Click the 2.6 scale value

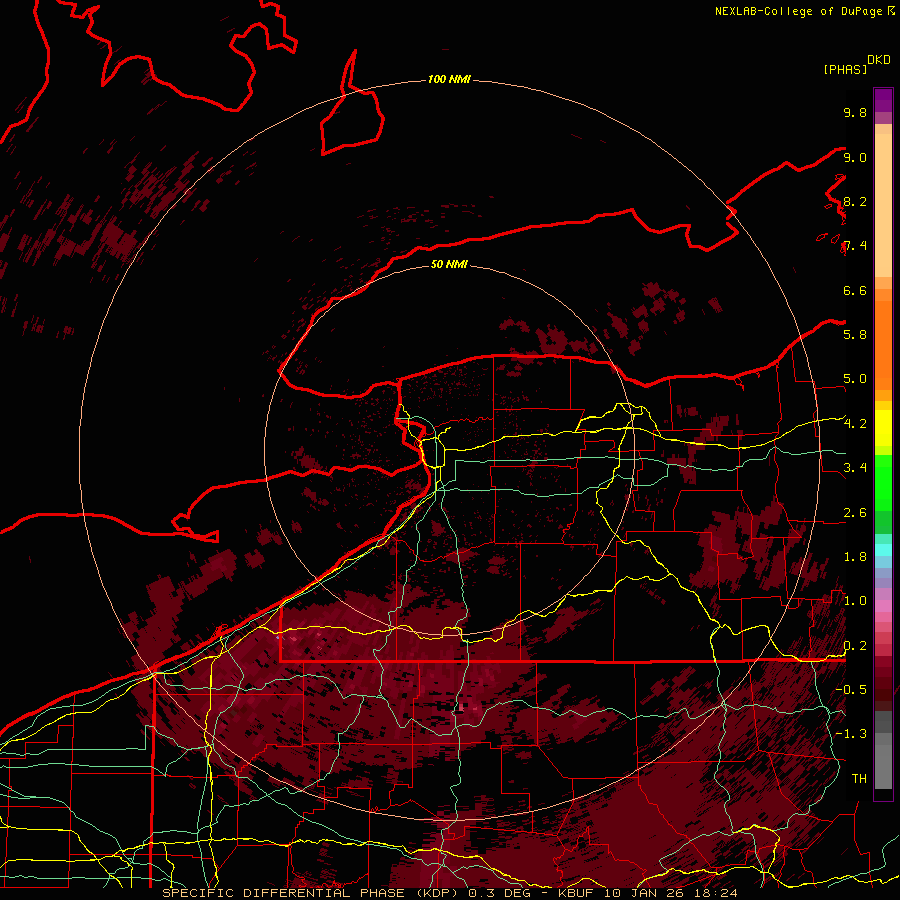[x=855, y=513]
